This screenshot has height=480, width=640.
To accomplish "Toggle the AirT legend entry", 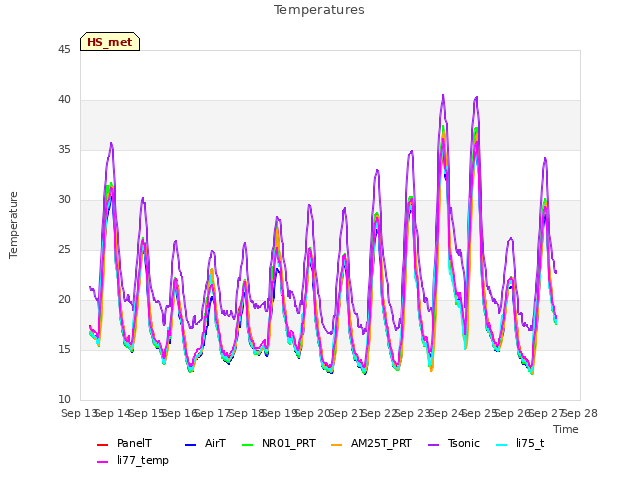I will [205, 444].
